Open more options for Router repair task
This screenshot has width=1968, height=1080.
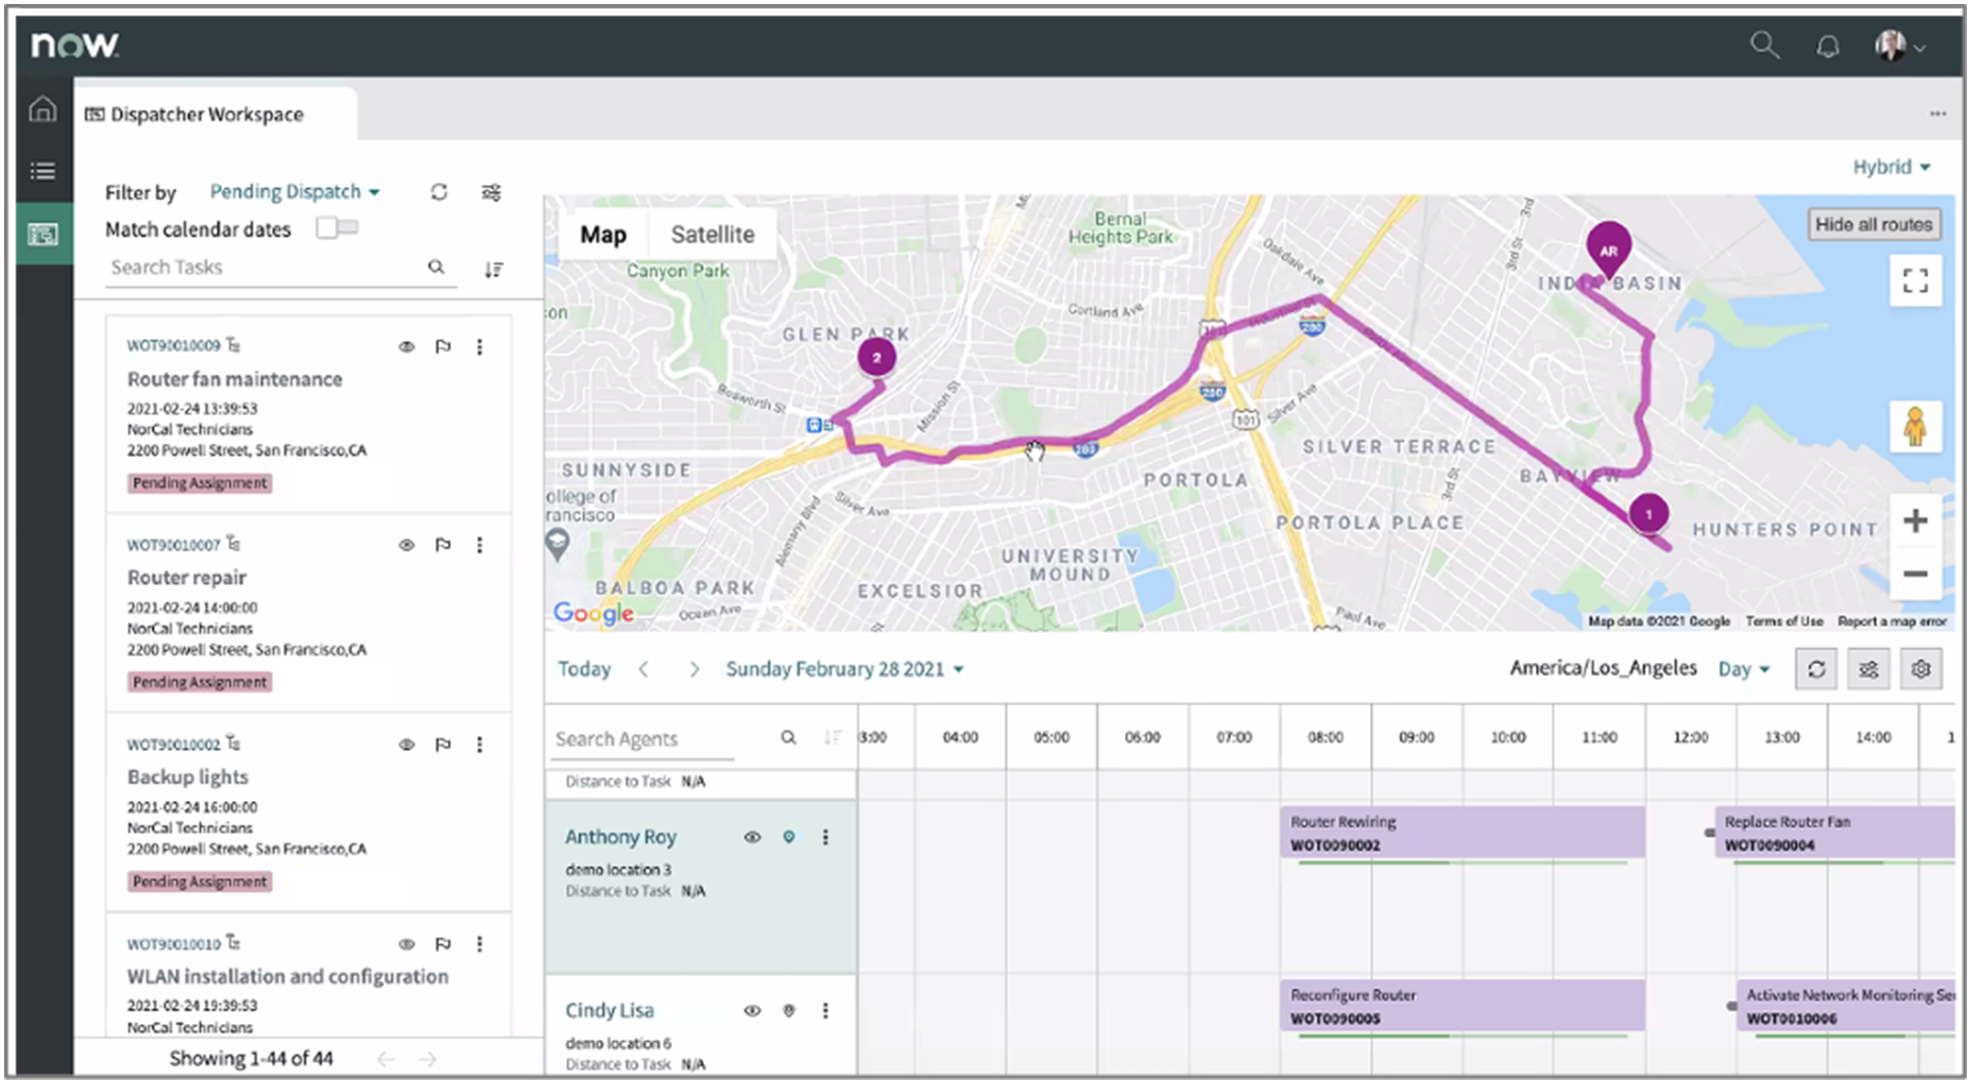pyautogui.click(x=479, y=545)
